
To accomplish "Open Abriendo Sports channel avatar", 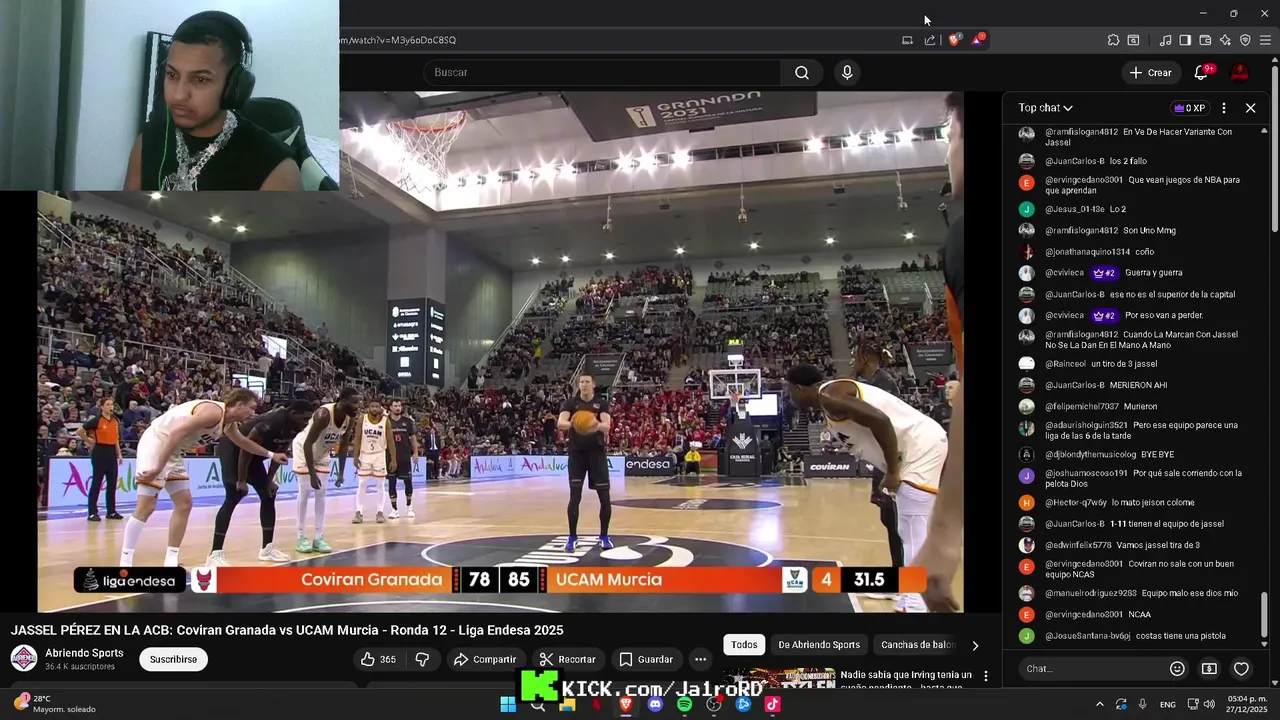I will click(x=24, y=658).
